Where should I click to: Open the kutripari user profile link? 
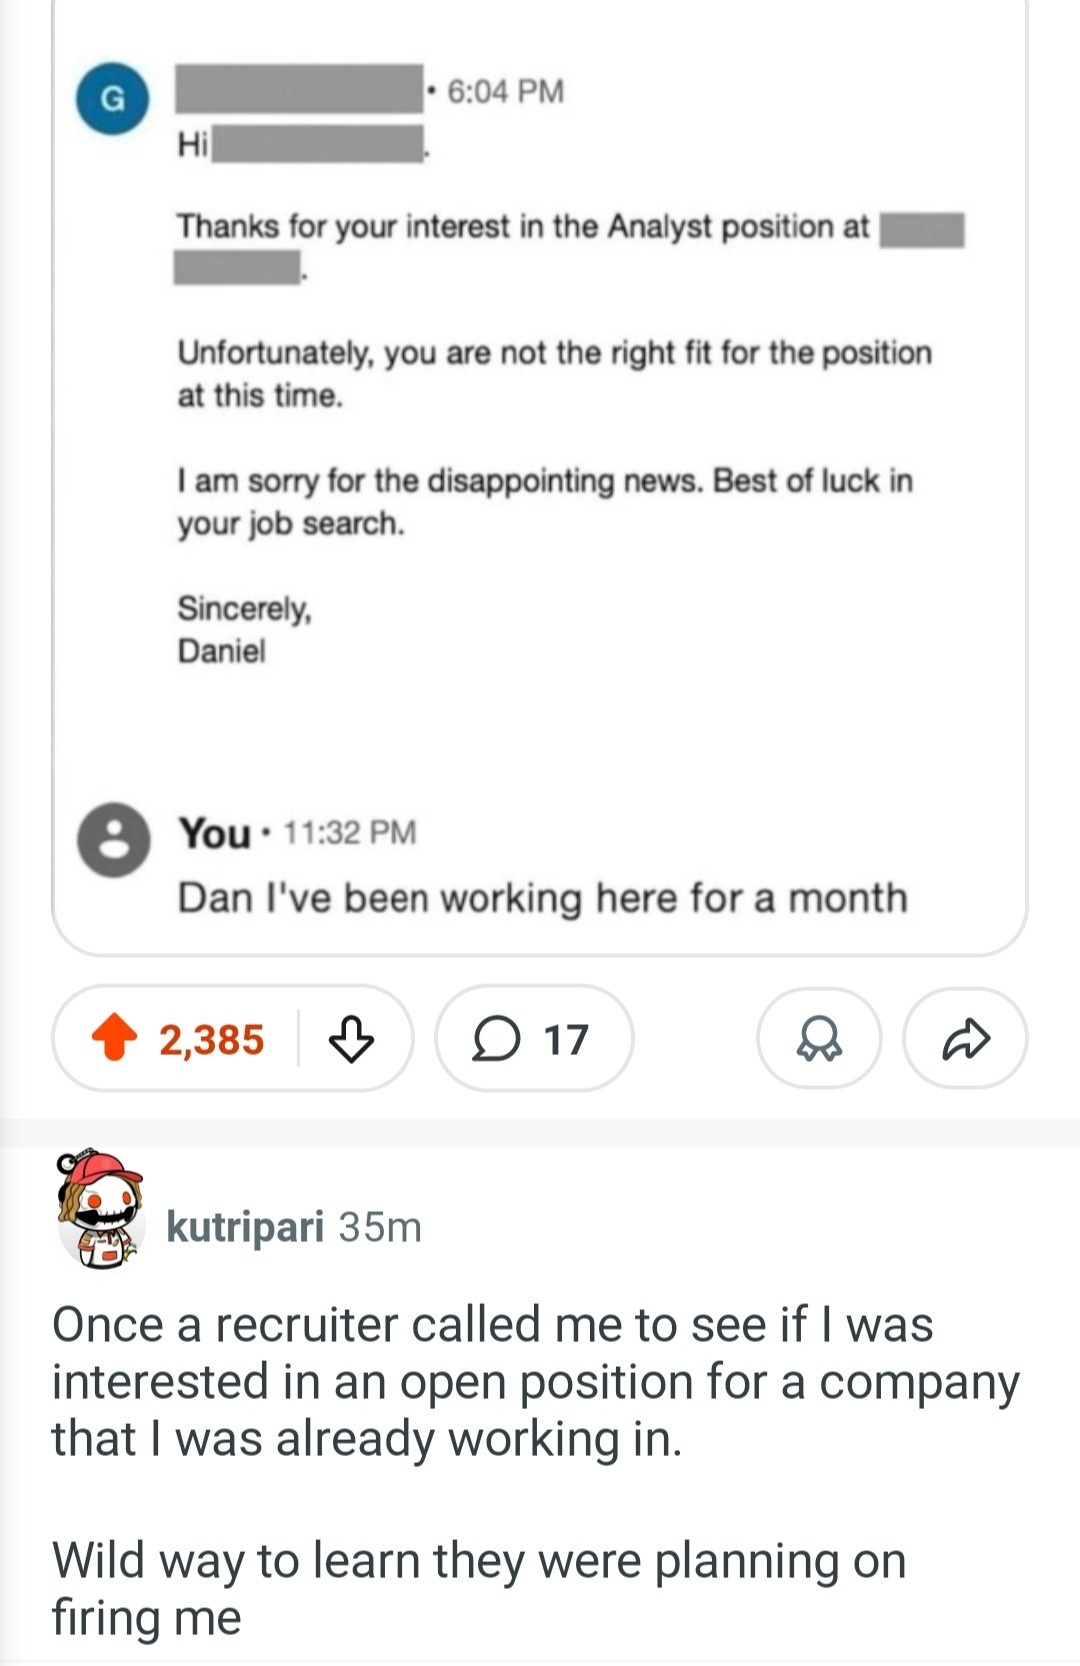coord(245,1226)
